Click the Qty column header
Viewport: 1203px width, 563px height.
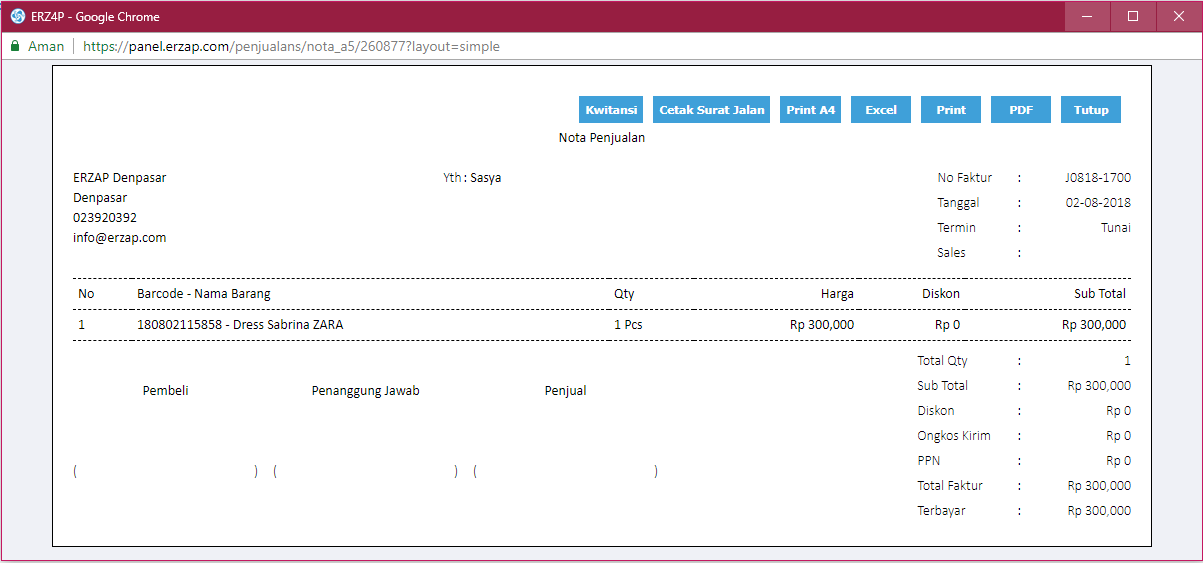[x=624, y=294]
